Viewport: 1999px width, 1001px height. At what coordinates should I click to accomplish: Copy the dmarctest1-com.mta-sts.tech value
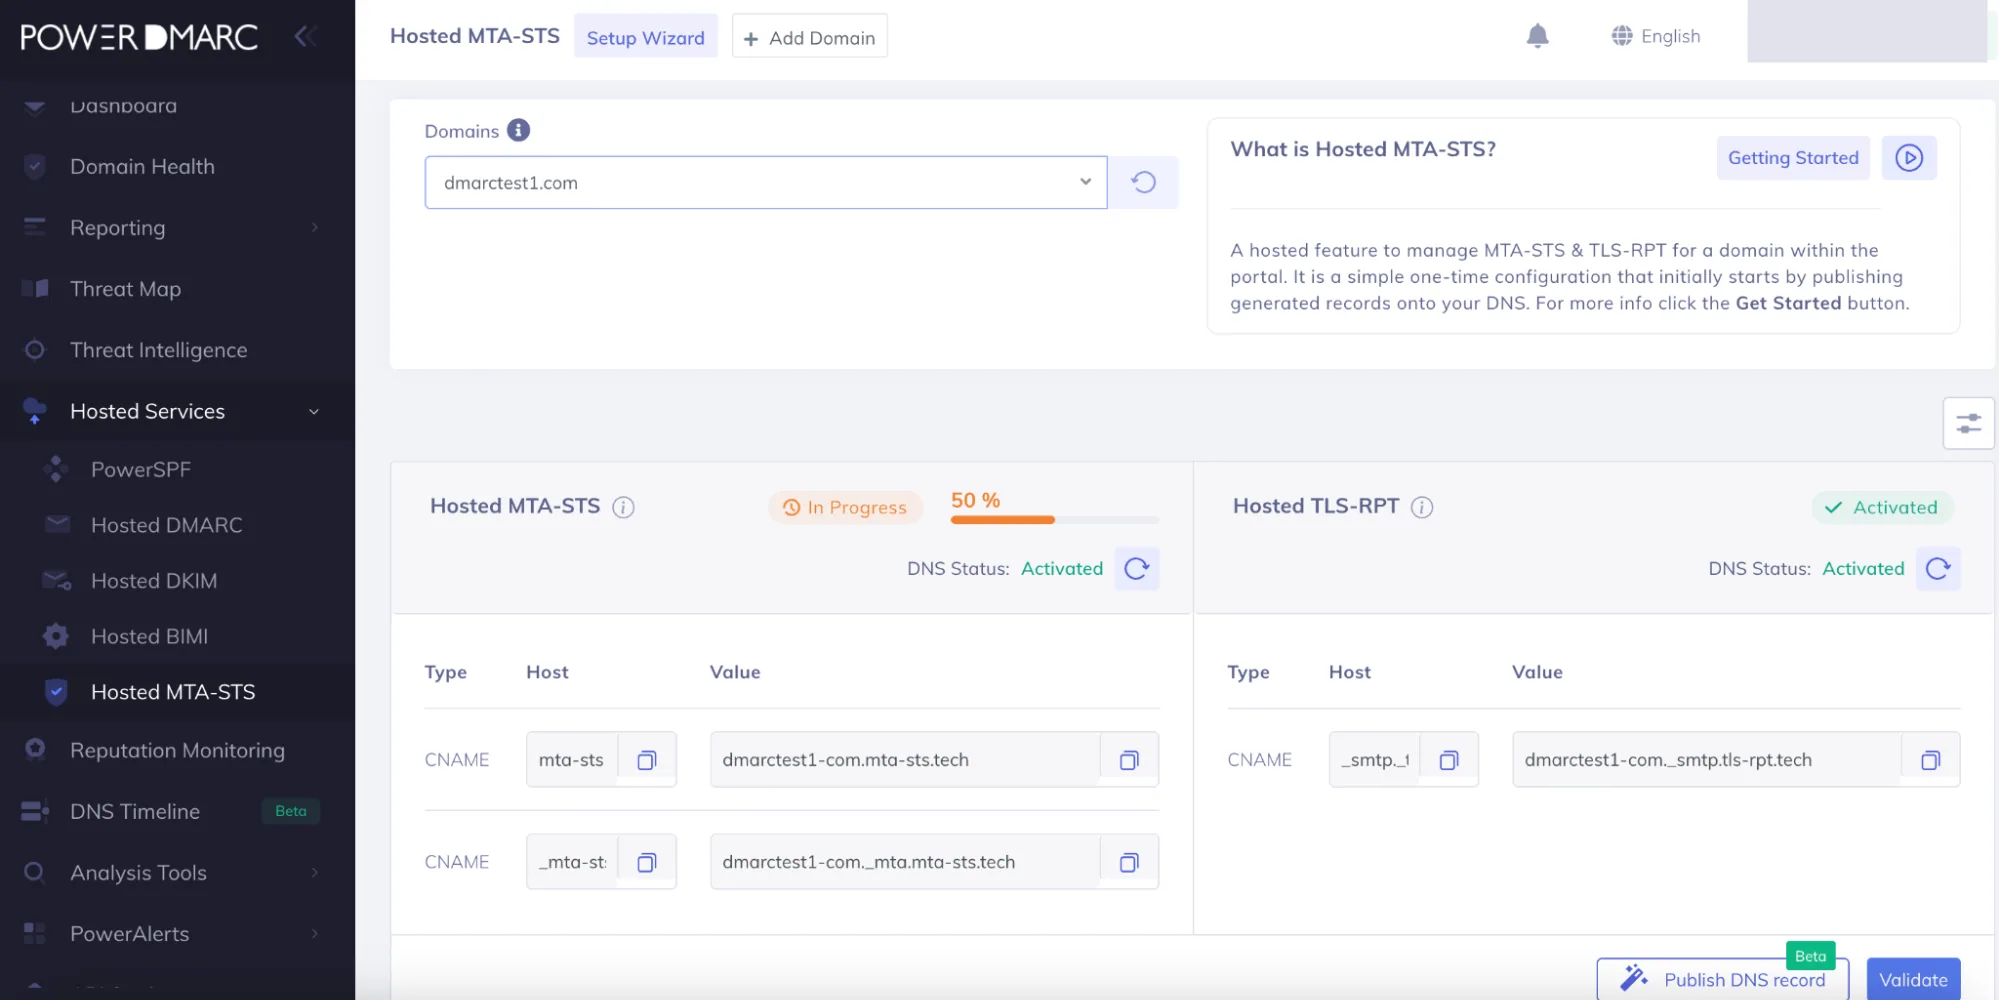pyautogui.click(x=1129, y=760)
